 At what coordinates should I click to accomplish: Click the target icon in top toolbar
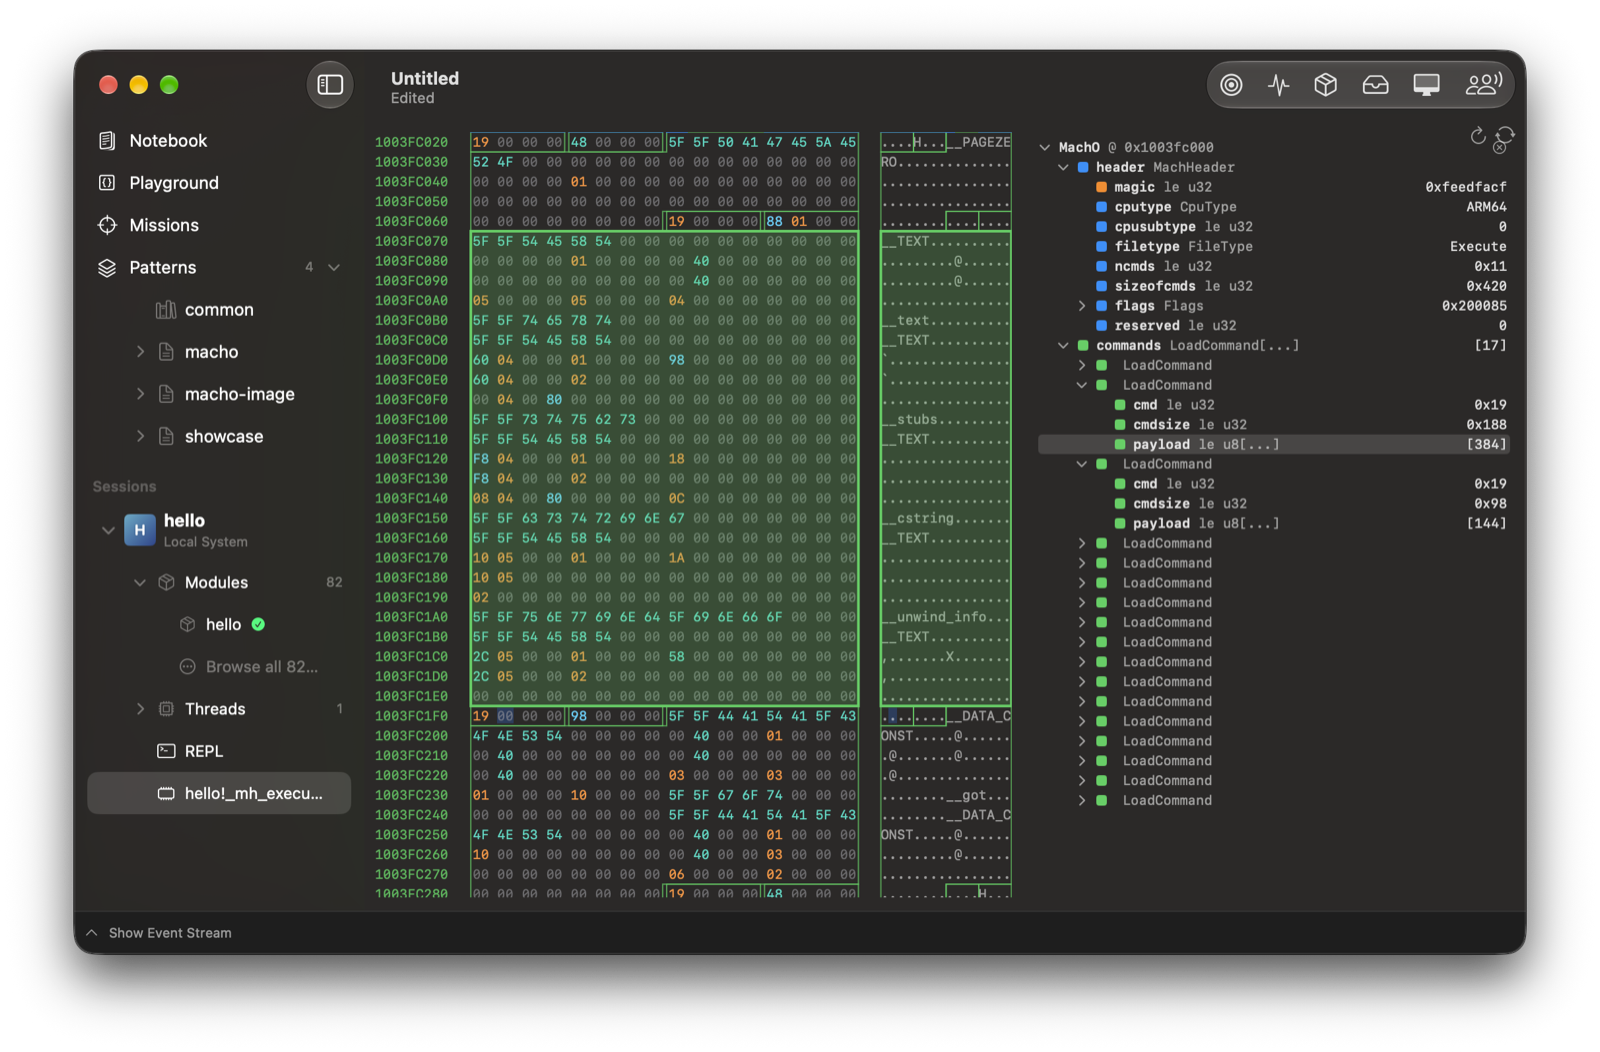(x=1231, y=85)
